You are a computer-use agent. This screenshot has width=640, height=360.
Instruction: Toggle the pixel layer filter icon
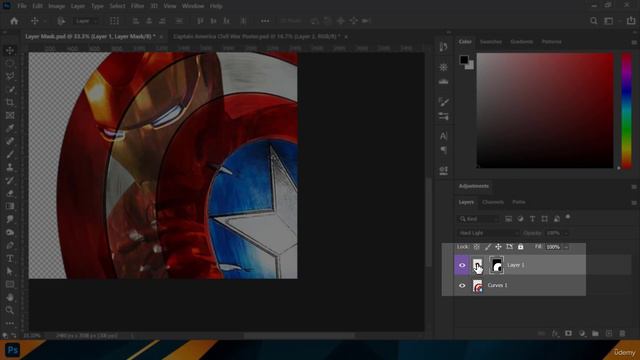tap(509, 219)
